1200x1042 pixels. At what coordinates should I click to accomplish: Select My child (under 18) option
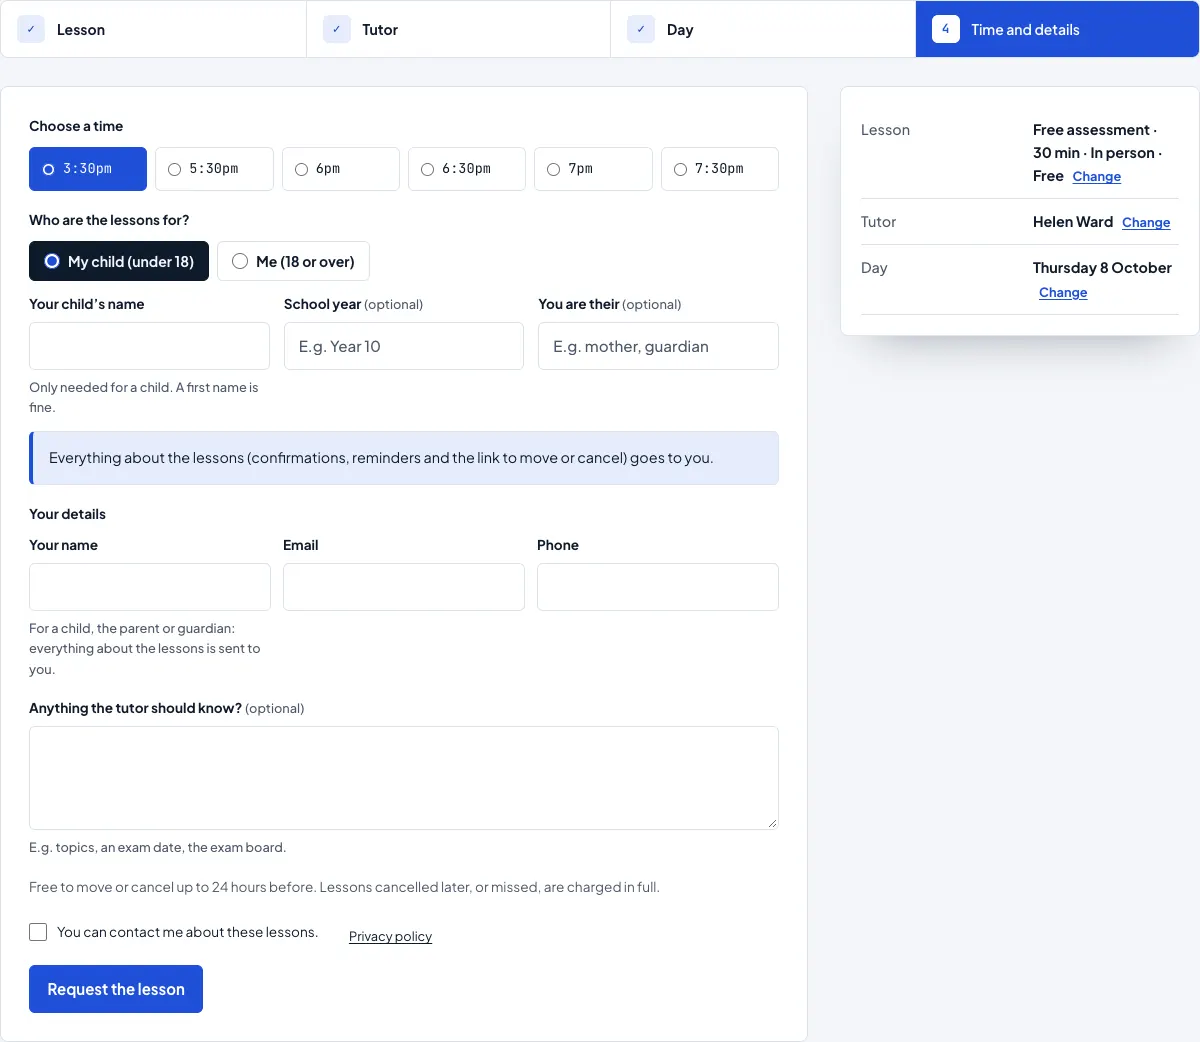point(119,261)
